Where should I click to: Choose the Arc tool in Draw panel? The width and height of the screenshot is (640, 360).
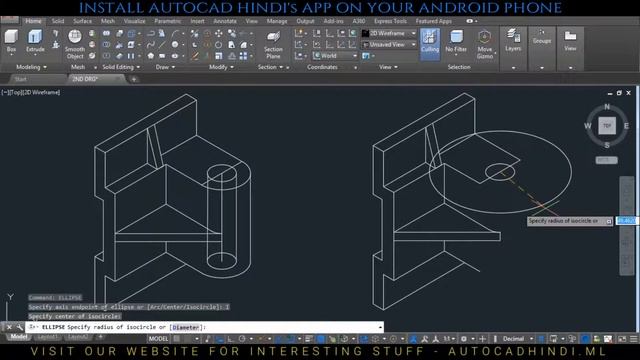(176, 33)
